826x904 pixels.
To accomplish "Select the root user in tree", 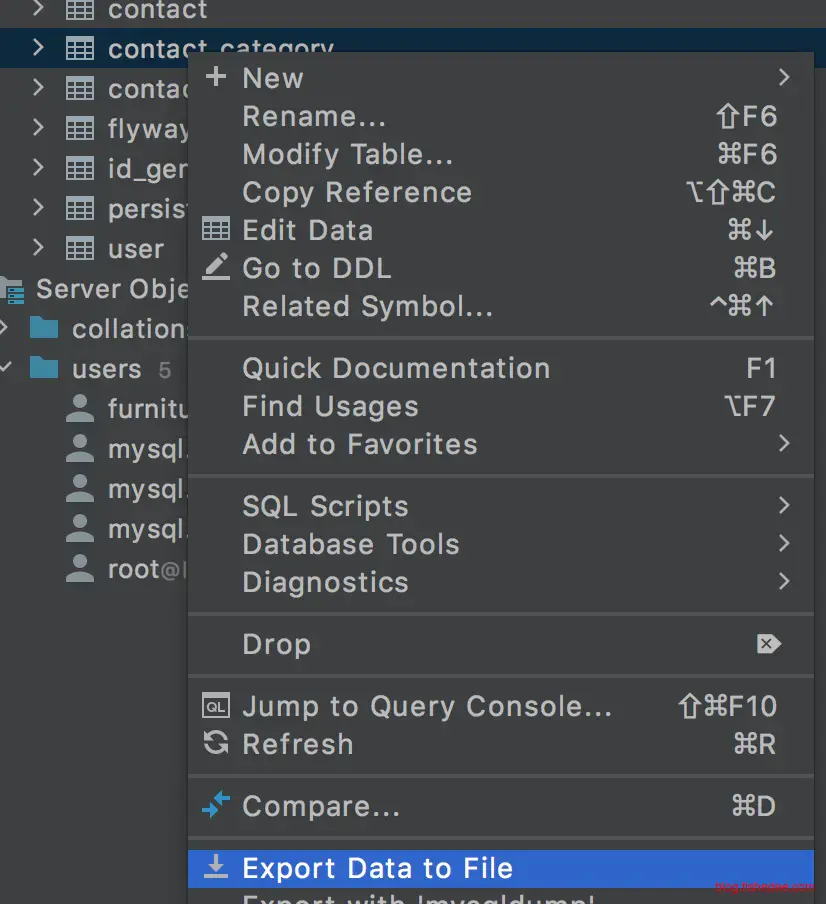I will pyautogui.click(x=130, y=569).
